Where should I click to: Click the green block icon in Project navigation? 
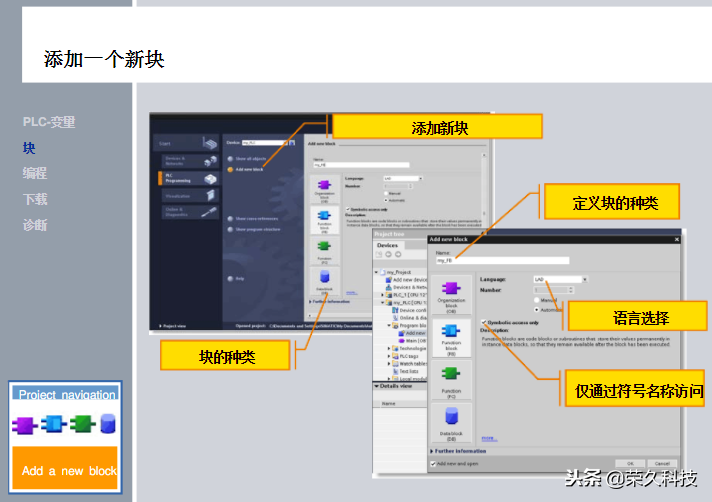pos(83,424)
